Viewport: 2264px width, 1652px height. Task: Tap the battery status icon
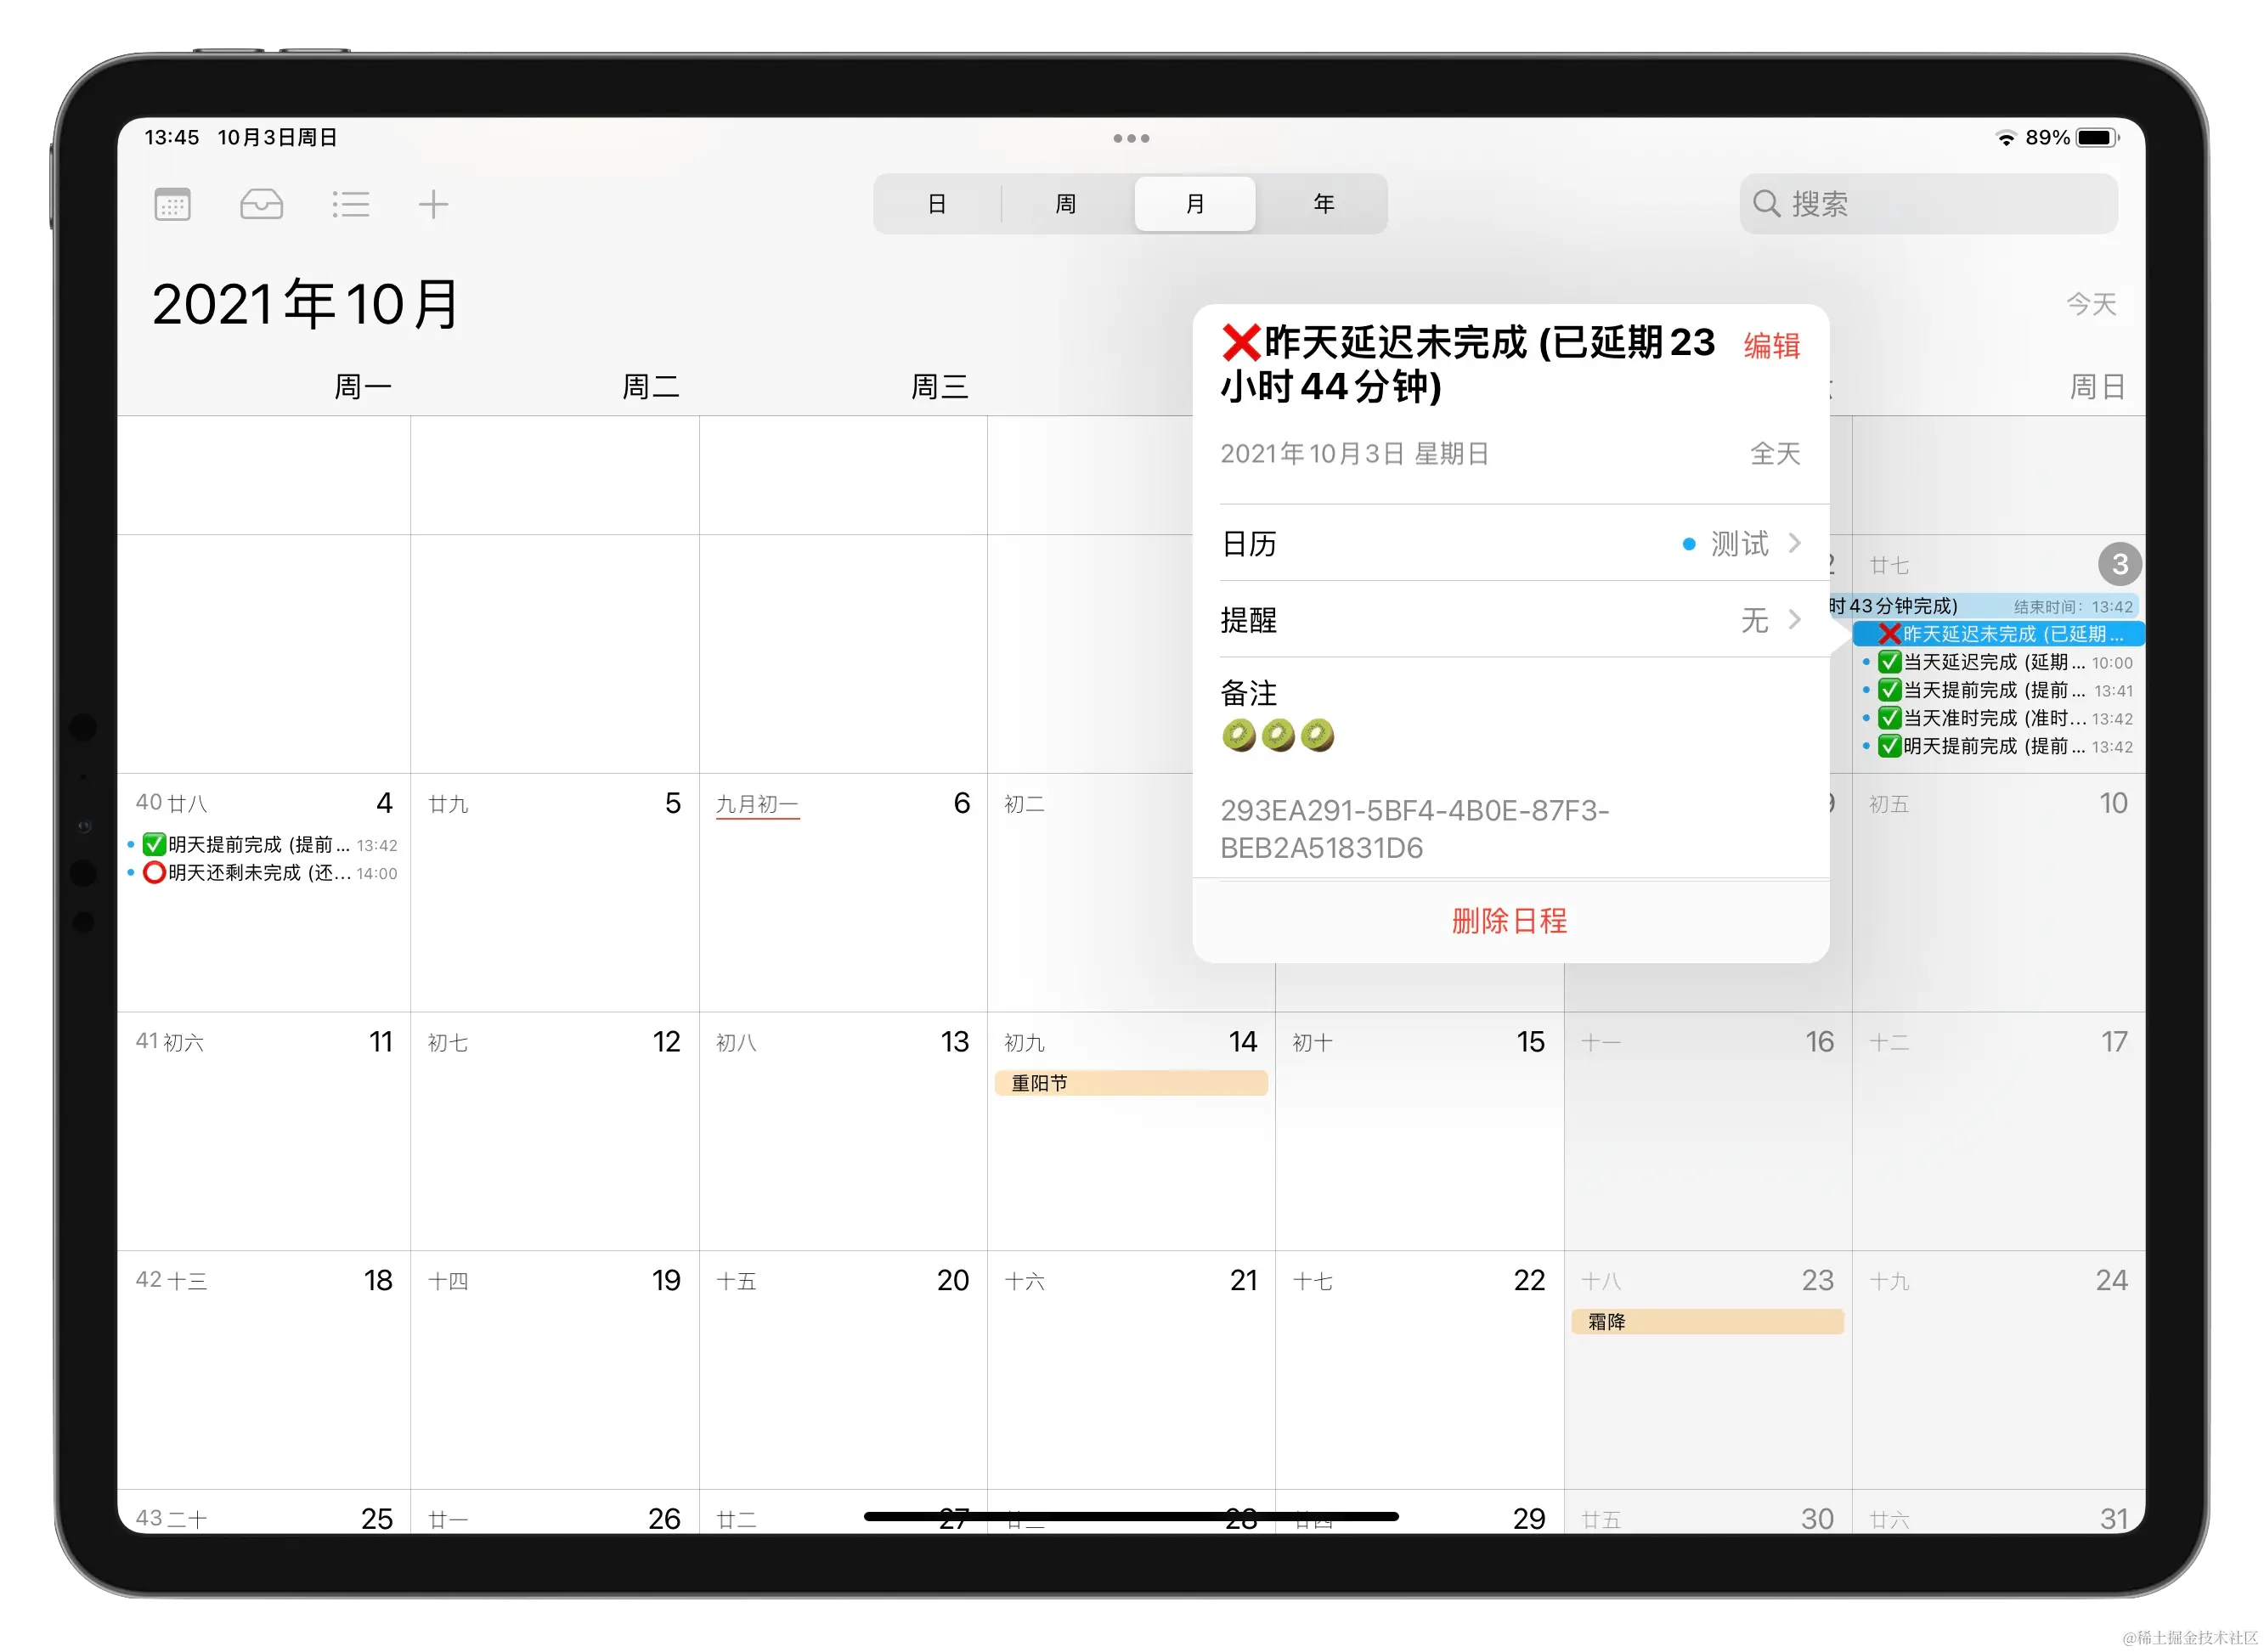2098,138
